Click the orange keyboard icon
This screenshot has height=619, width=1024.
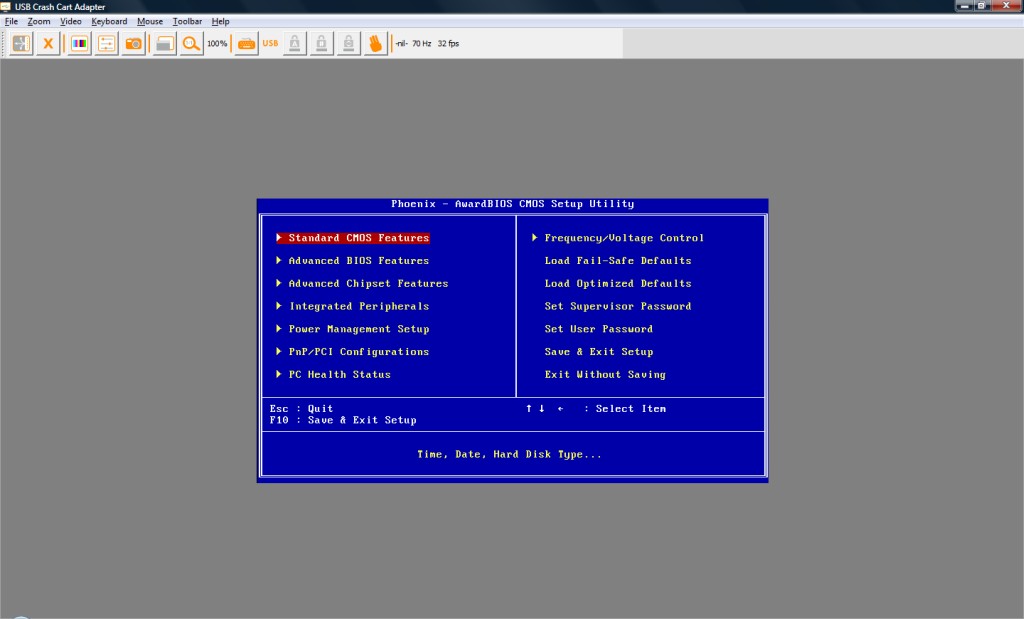coord(246,44)
